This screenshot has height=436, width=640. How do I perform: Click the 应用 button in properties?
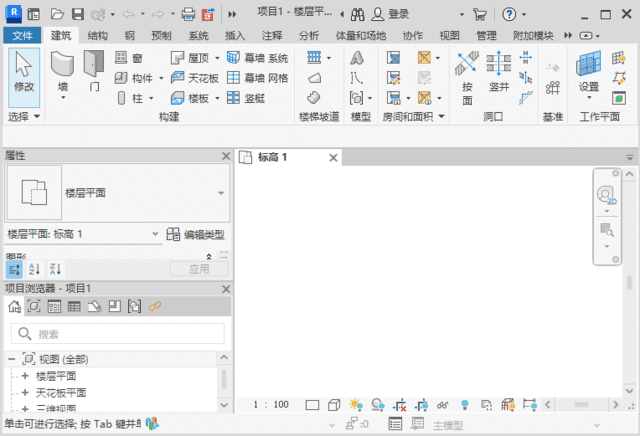pos(199,269)
